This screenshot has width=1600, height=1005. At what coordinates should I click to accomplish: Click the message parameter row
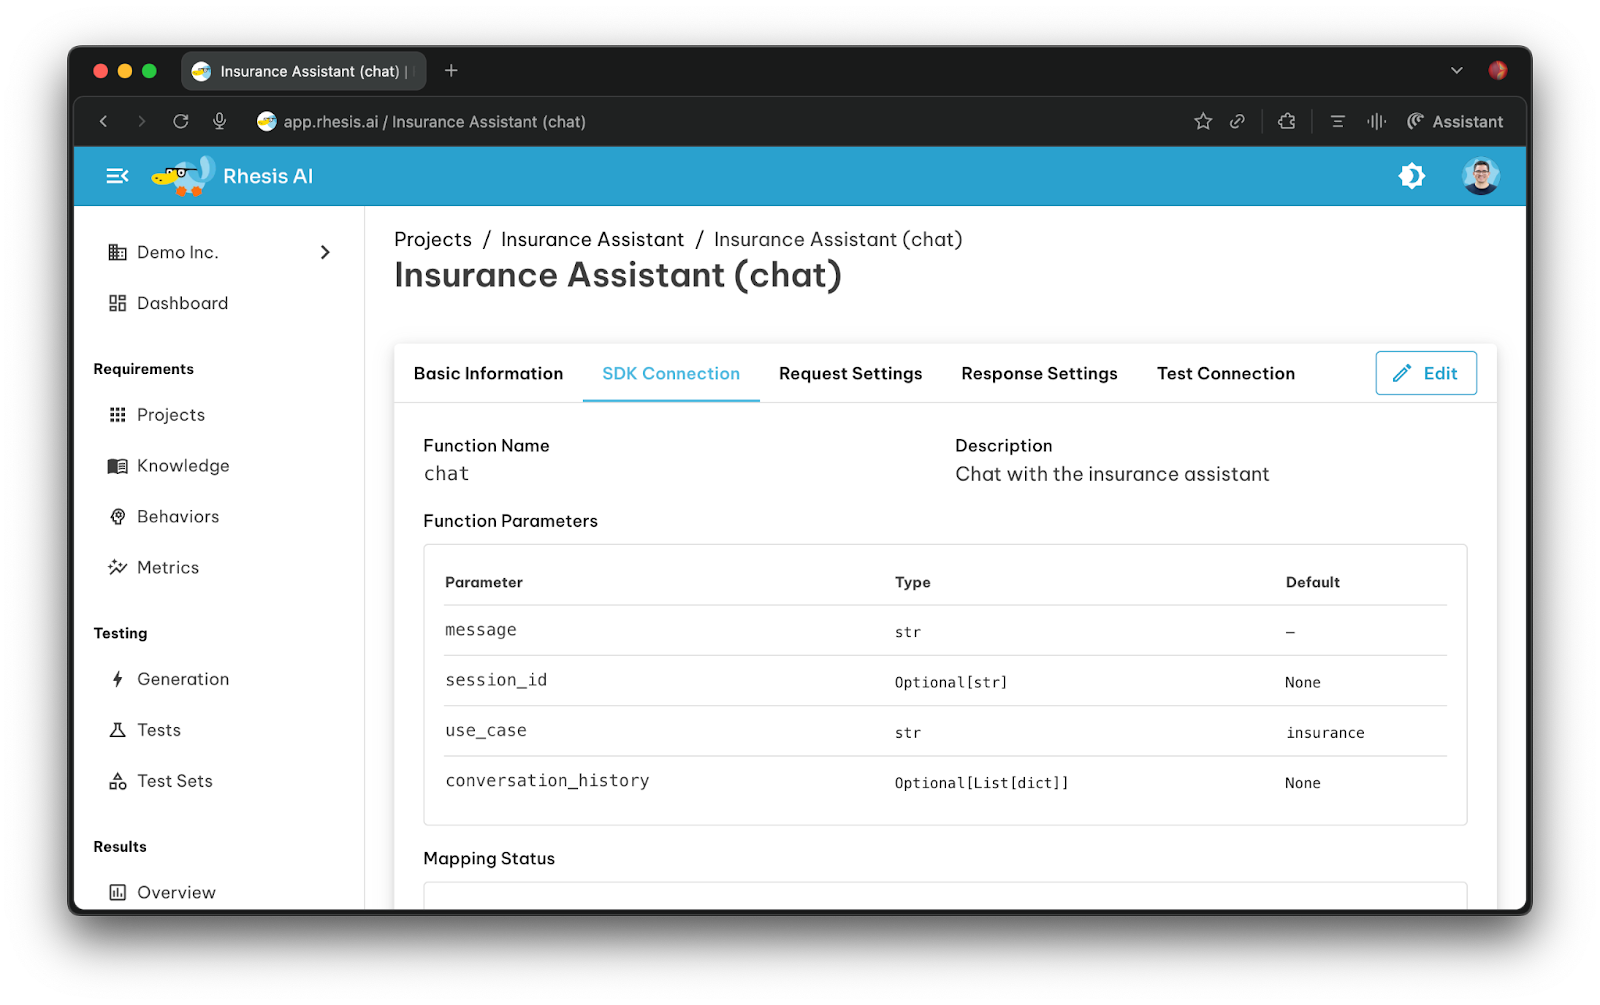click(945, 631)
